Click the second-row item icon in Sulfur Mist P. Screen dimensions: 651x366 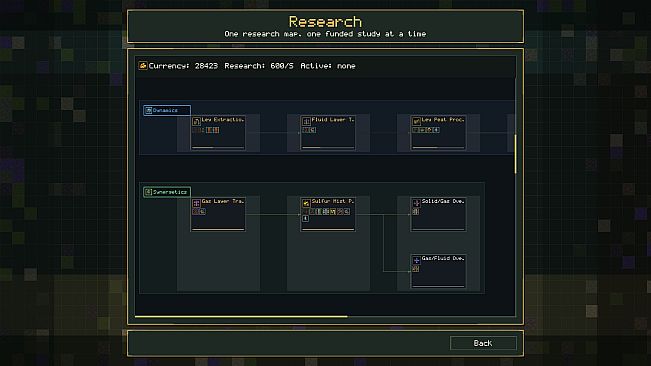pyautogui.click(x=305, y=218)
